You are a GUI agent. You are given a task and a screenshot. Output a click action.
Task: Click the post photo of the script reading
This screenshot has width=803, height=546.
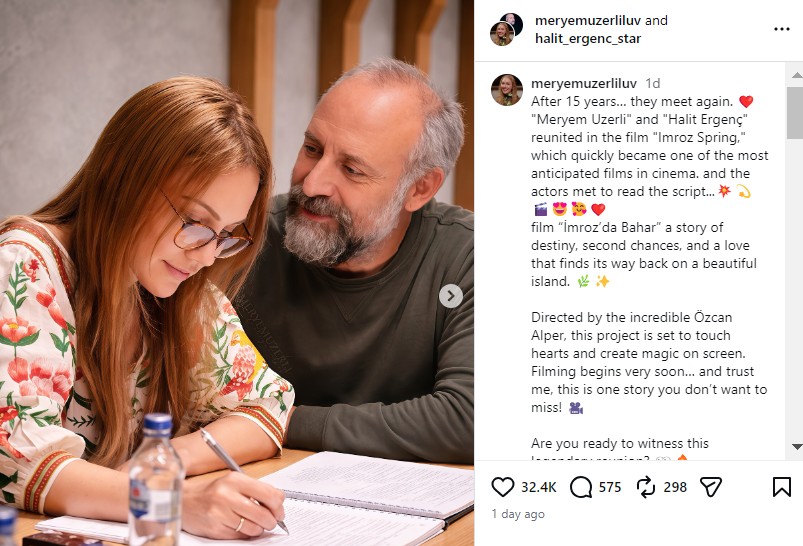[x=237, y=273]
